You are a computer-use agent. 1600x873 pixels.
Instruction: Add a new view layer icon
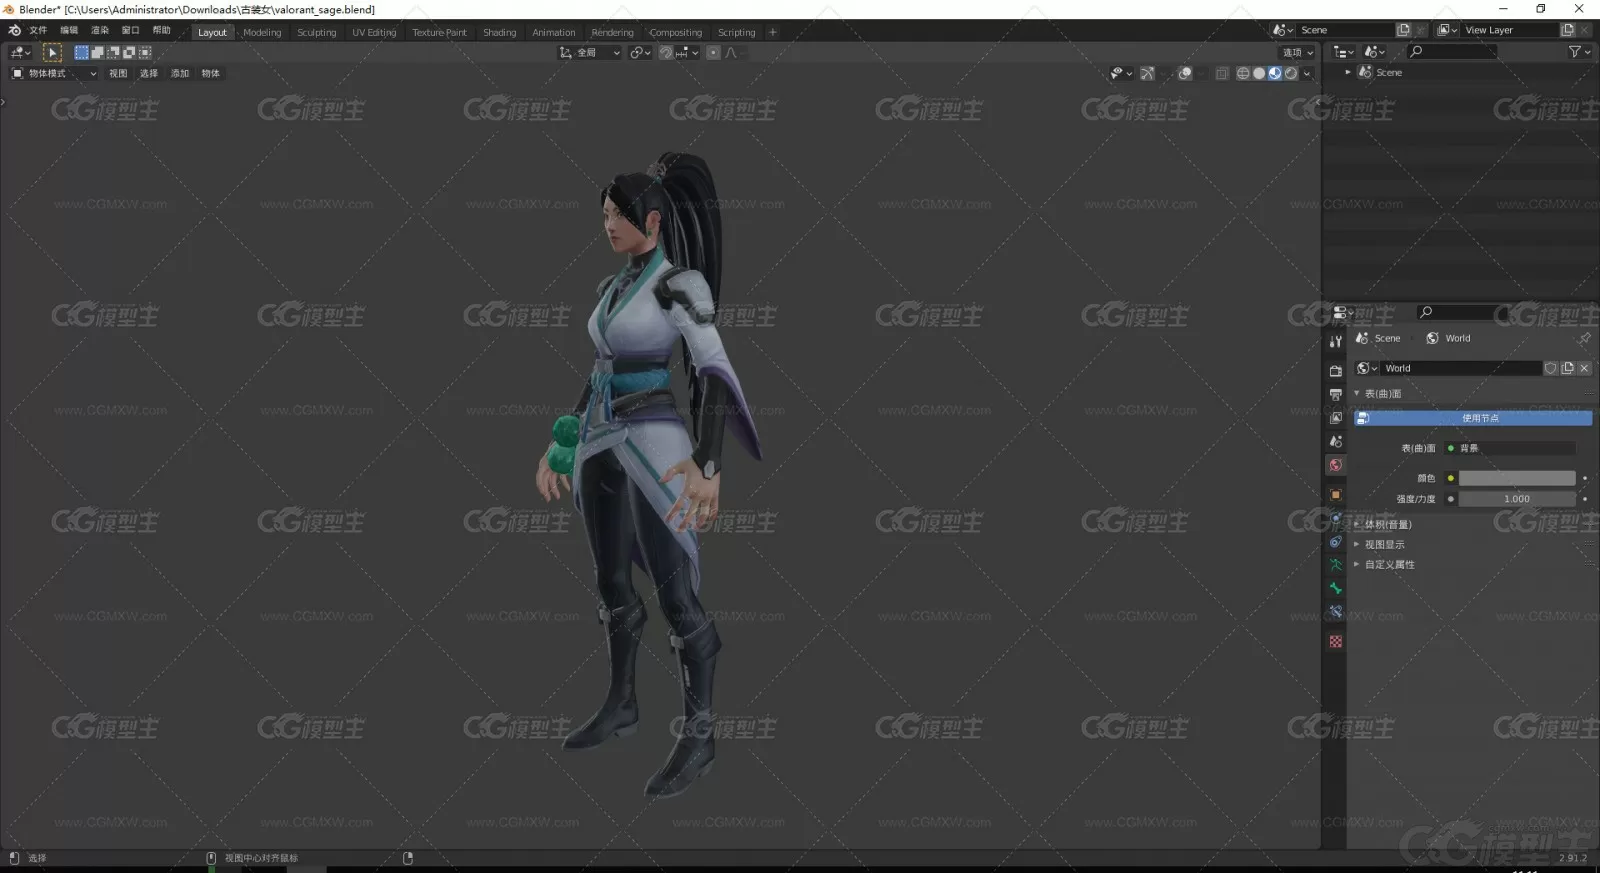(1568, 30)
